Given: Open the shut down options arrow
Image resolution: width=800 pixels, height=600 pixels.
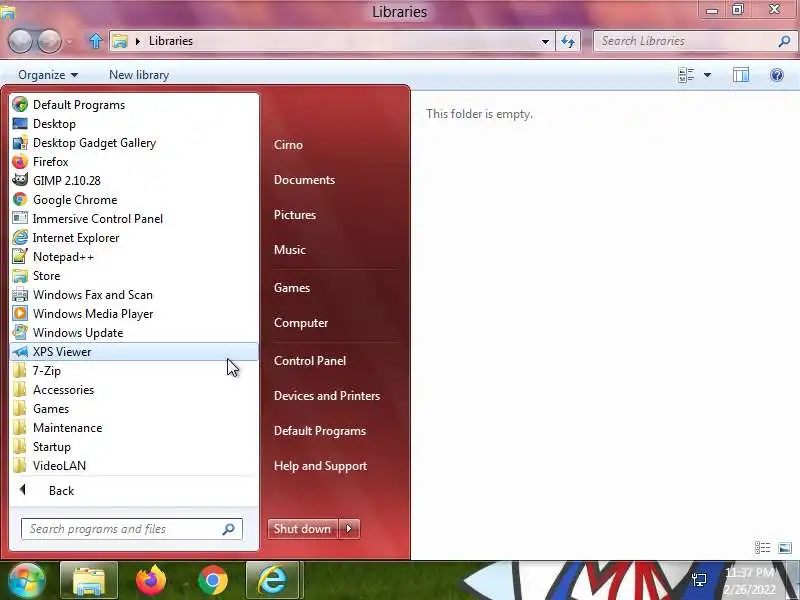Looking at the screenshot, I should click(x=349, y=529).
